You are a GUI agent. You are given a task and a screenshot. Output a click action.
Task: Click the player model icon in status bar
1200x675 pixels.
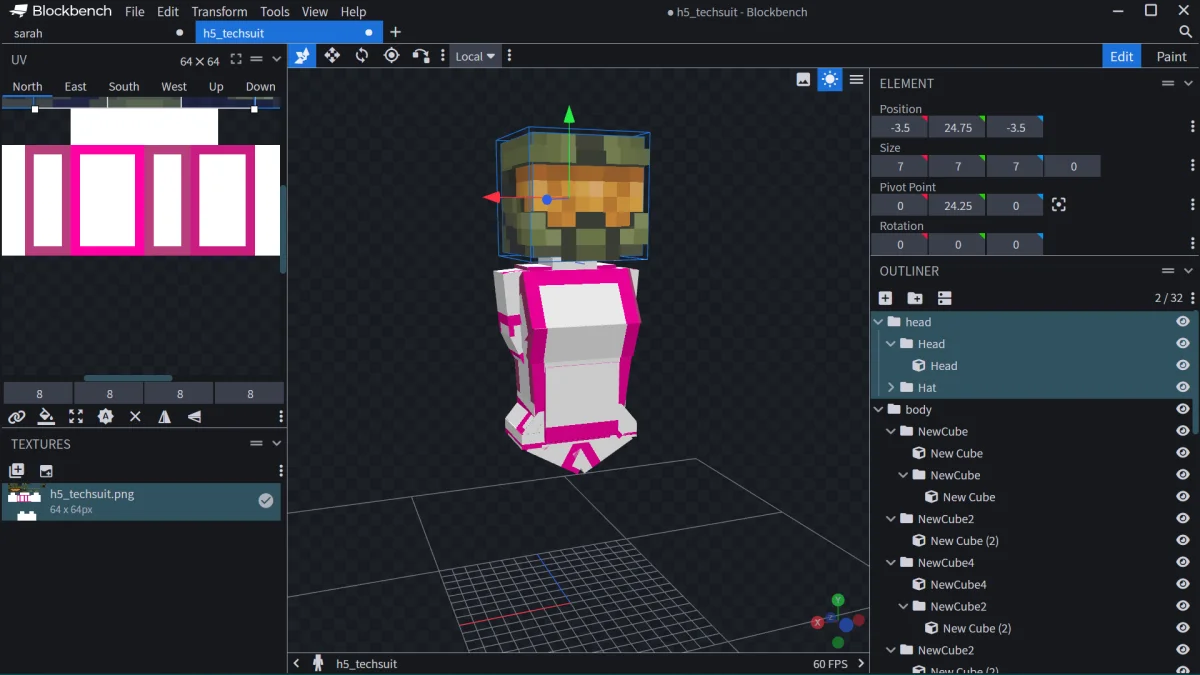coord(318,663)
